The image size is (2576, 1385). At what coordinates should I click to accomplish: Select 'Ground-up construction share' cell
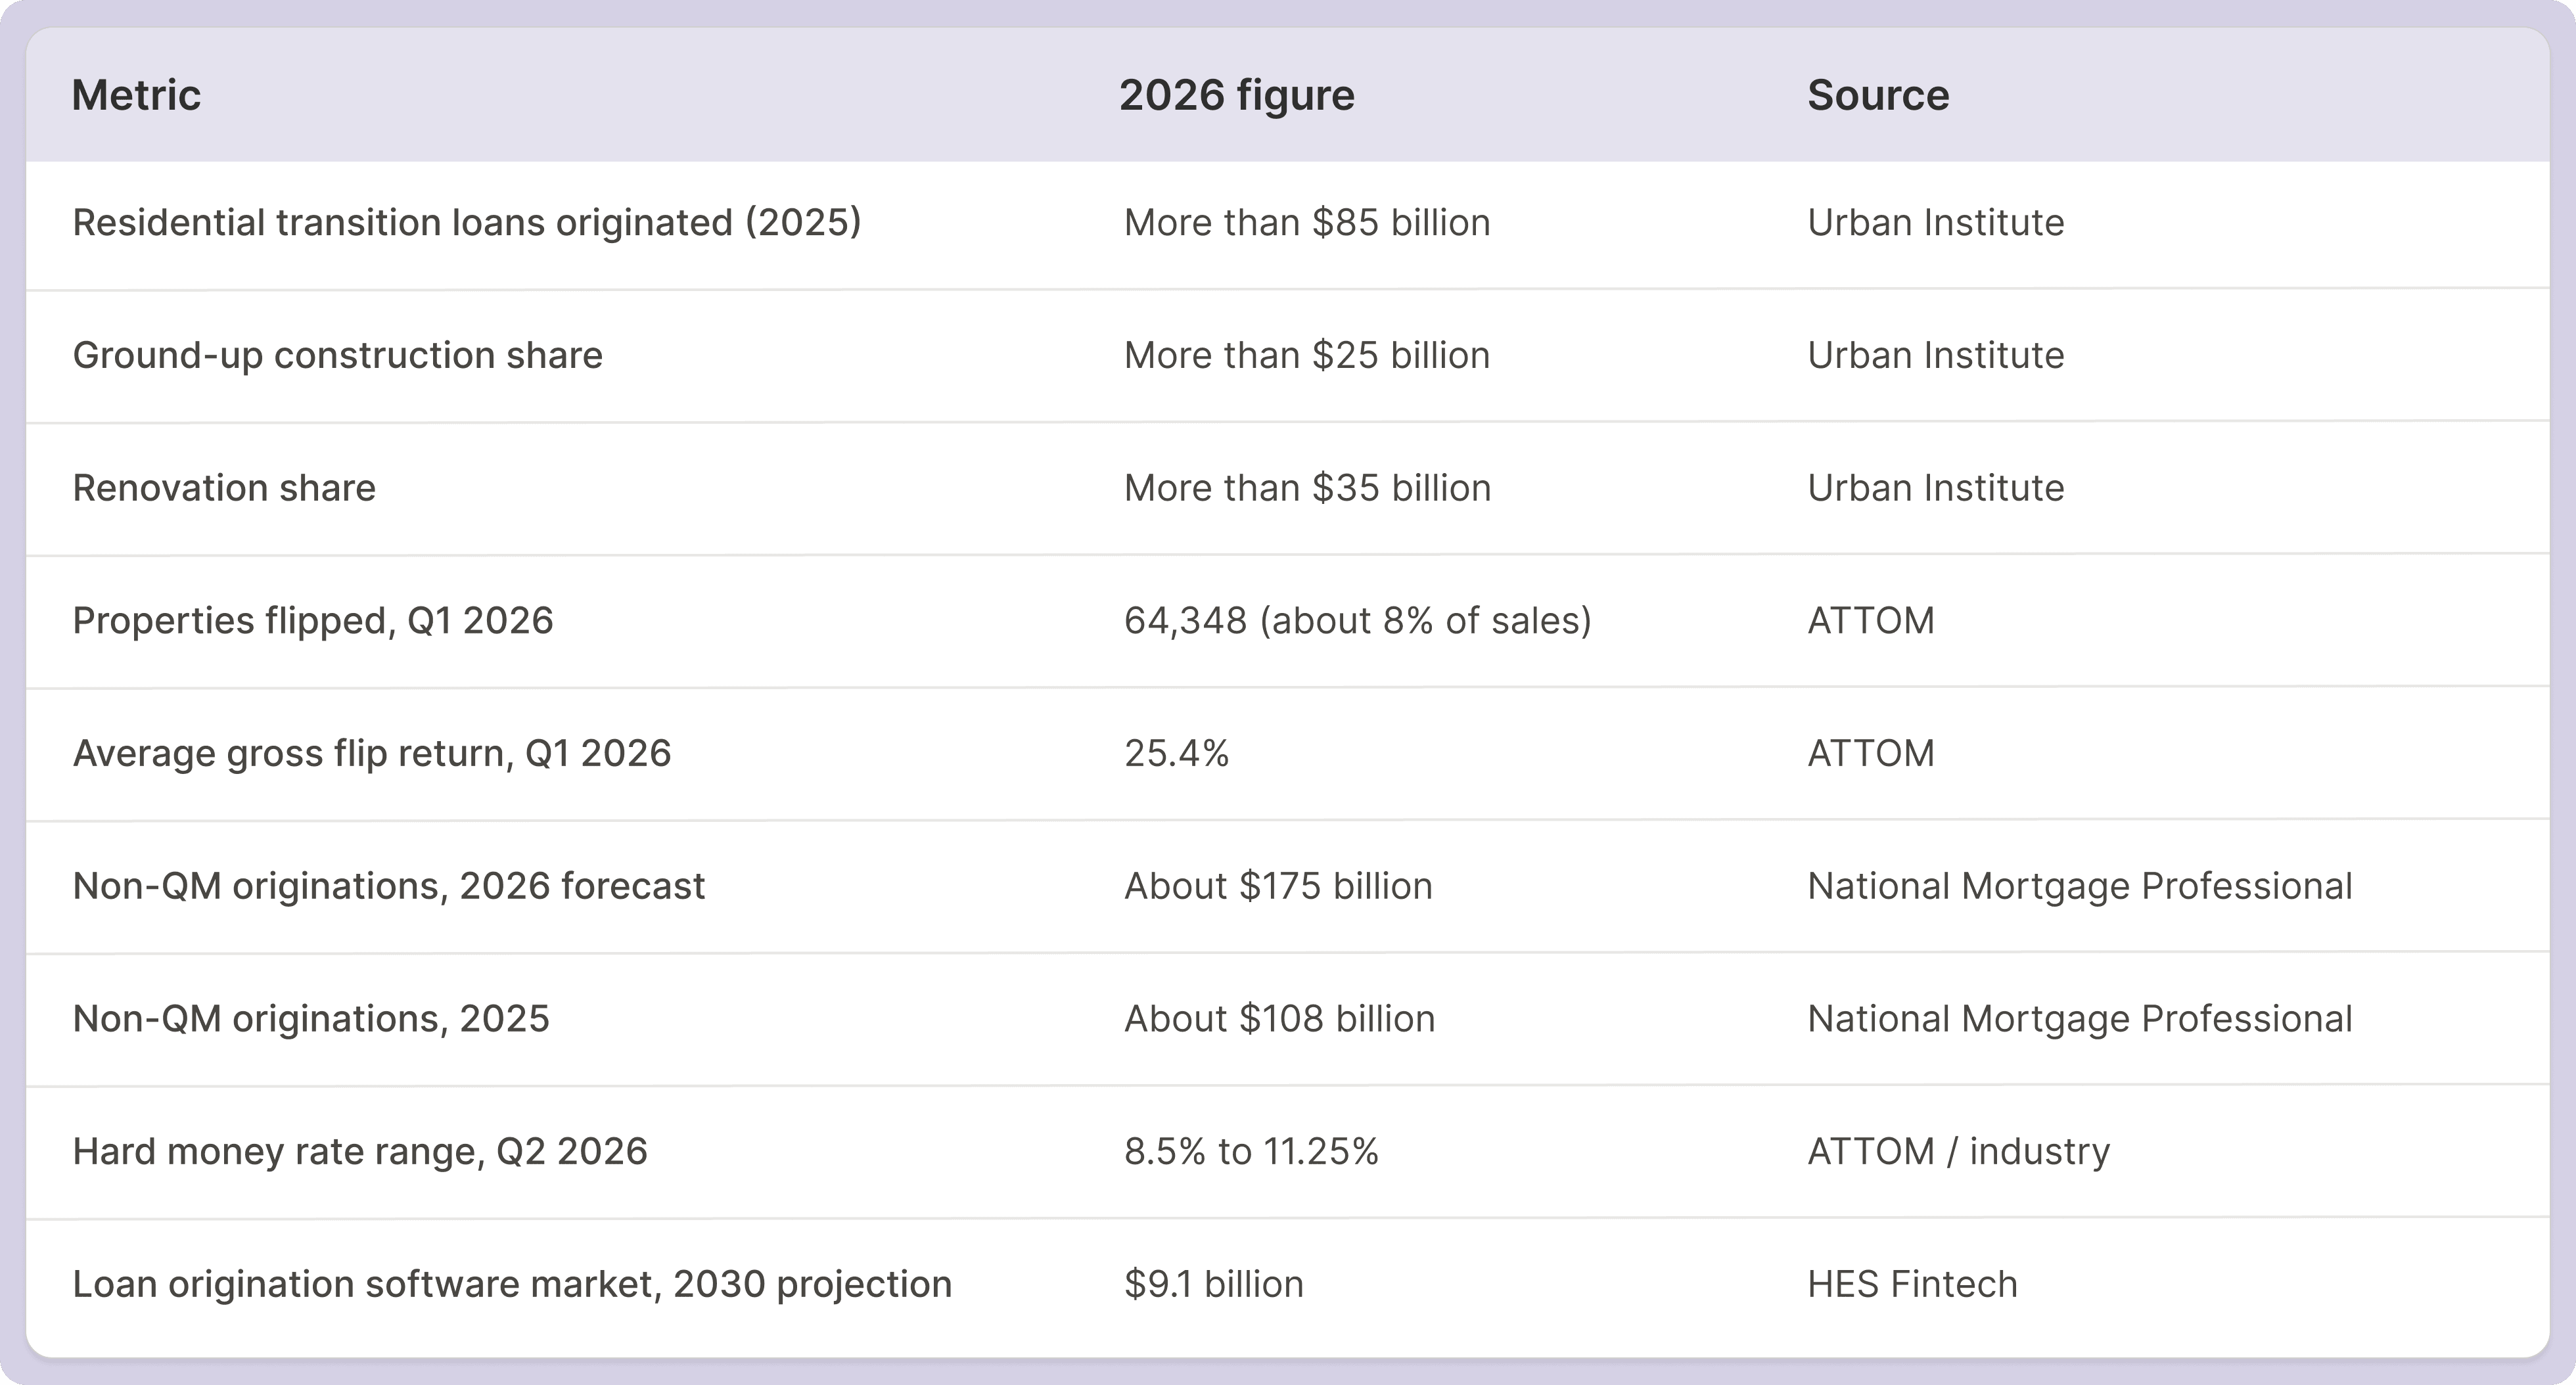pyautogui.click(x=338, y=356)
